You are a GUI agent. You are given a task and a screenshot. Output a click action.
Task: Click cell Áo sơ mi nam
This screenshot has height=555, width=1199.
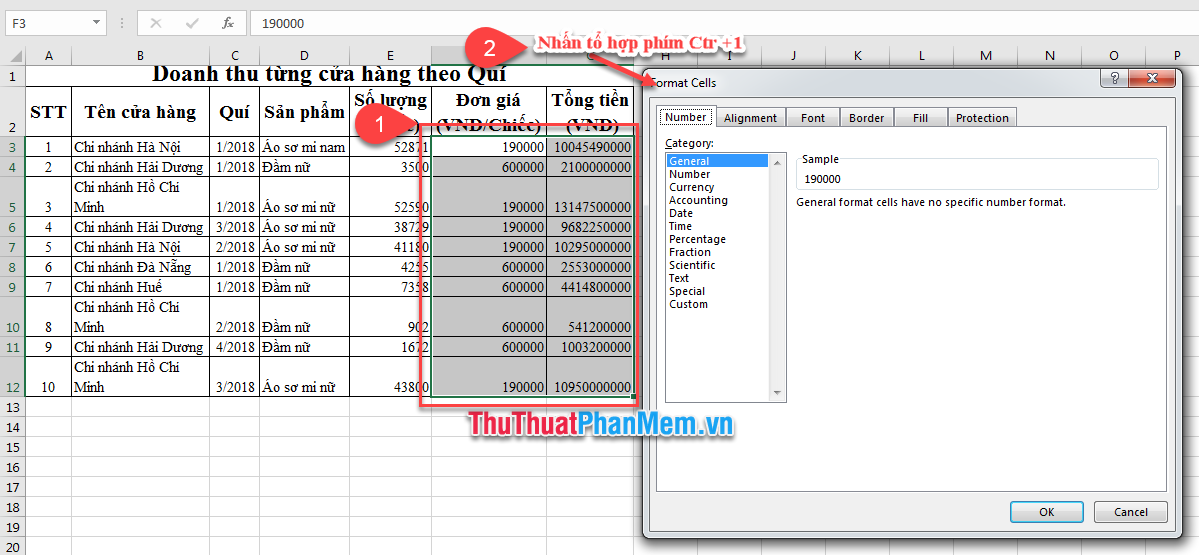point(304,147)
